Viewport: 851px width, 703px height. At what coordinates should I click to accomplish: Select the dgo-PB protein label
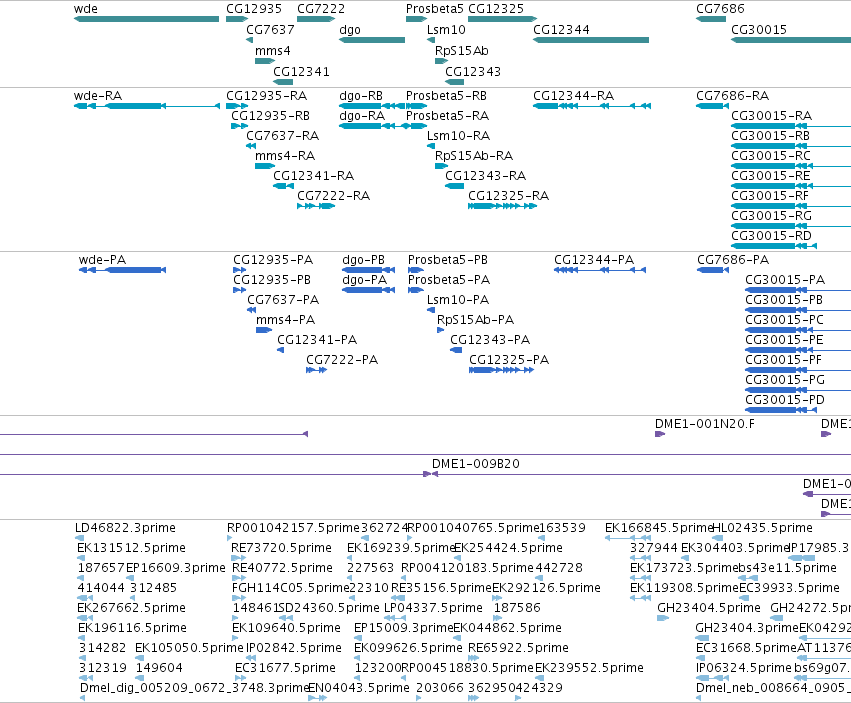(363, 260)
